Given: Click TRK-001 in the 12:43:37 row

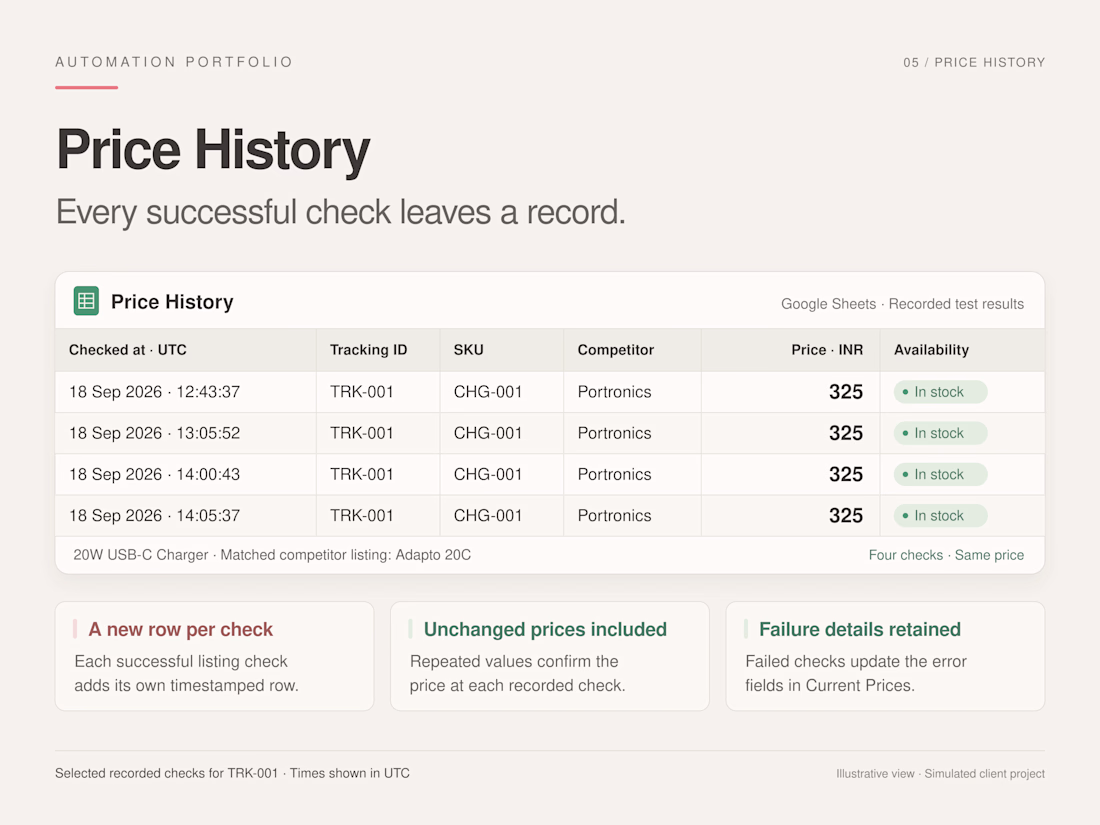Looking at the screenshot, I should [361, 391].
